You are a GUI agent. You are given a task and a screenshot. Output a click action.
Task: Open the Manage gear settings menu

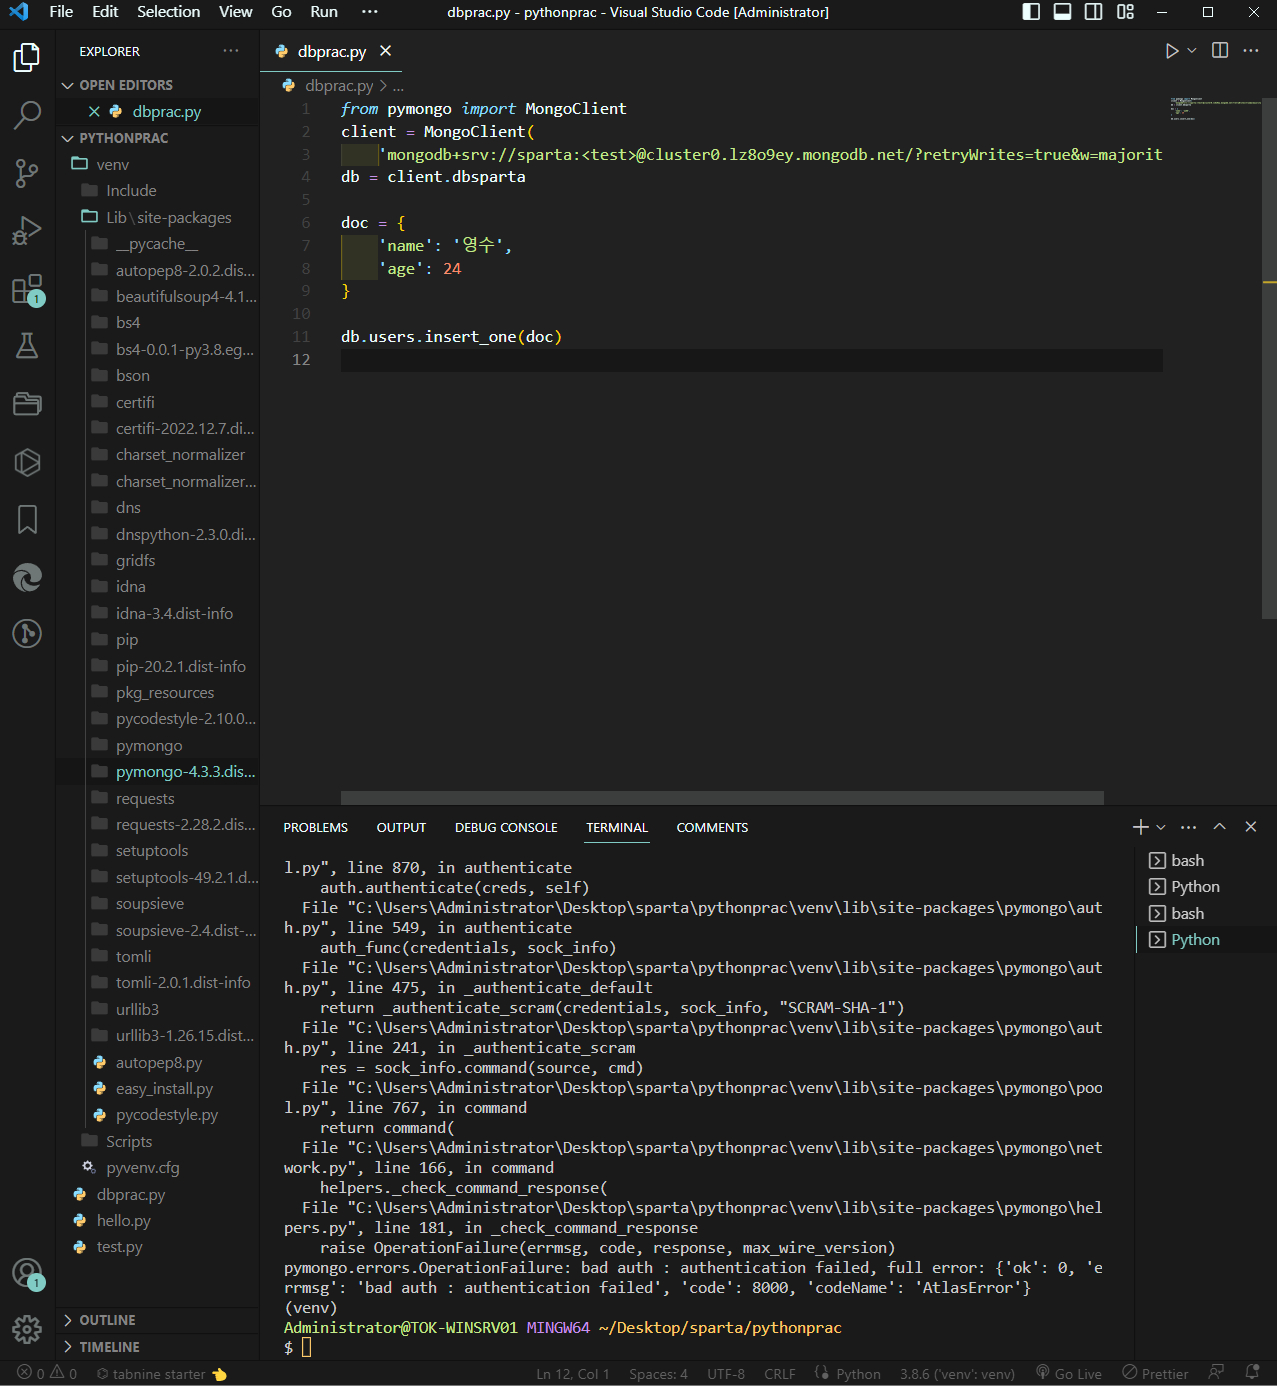tap(27, 1329)
